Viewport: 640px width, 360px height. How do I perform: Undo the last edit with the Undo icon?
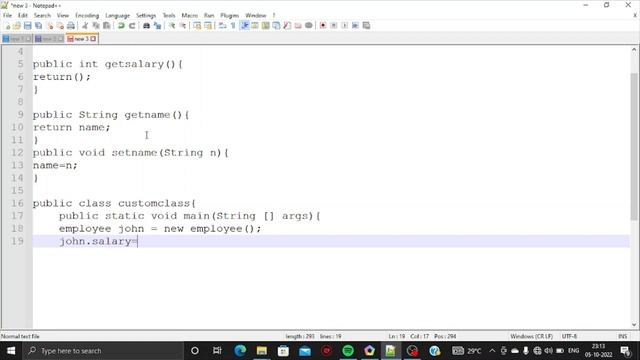121,26
